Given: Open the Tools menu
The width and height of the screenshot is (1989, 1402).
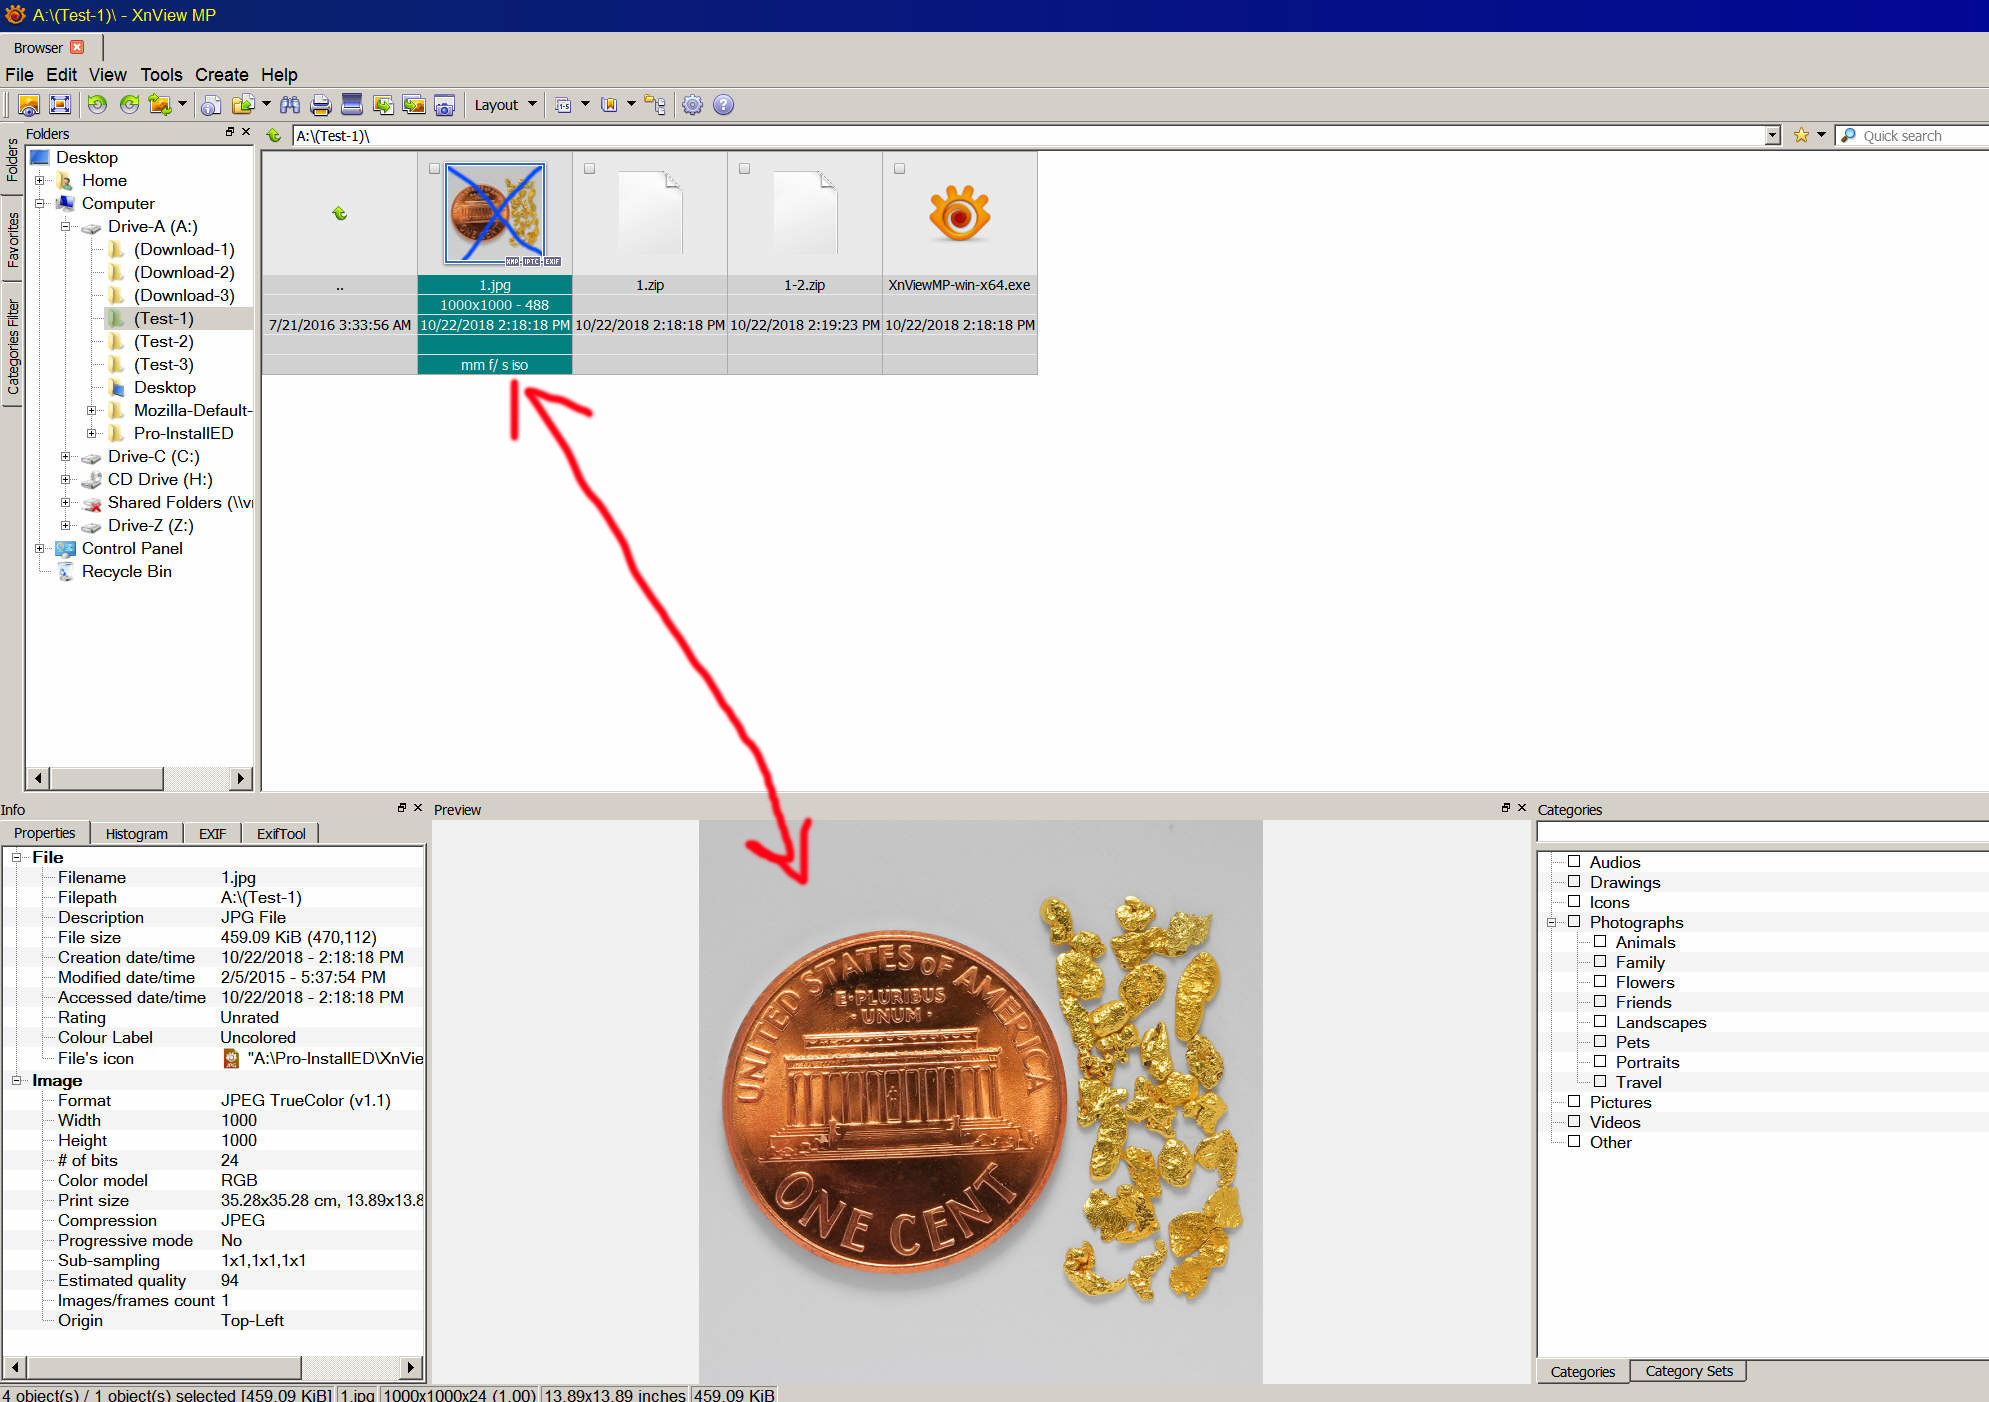Looking at the screenshot, I should (x=161, y=75).
